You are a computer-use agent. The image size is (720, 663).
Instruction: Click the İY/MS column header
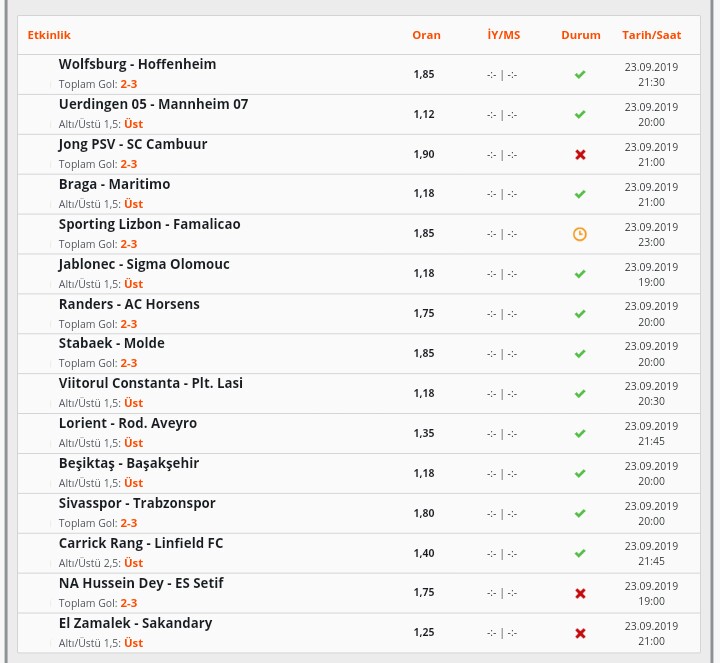tap(504, 35)
